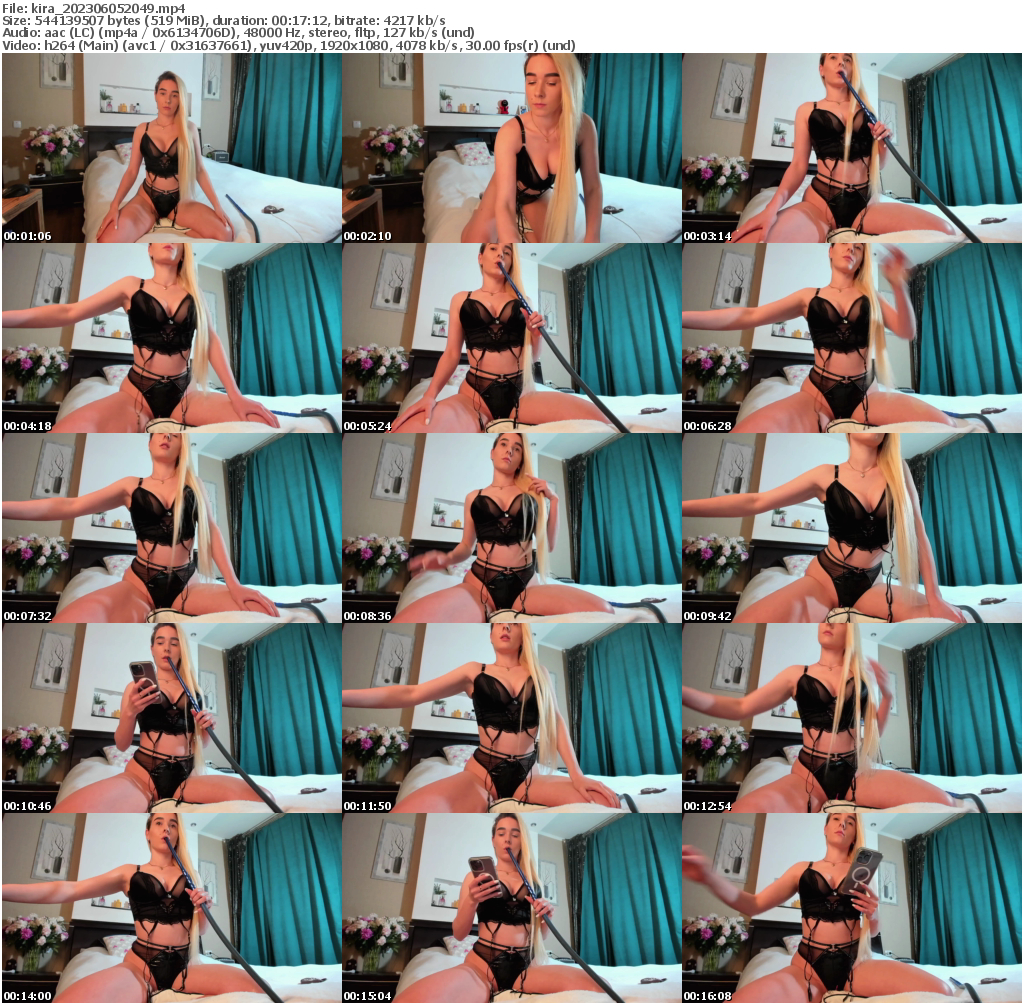The height and width of the screenshot is (1003, 1024).
Task: Open the thumbnail at 00:12:54
Action: coord(852,710)
